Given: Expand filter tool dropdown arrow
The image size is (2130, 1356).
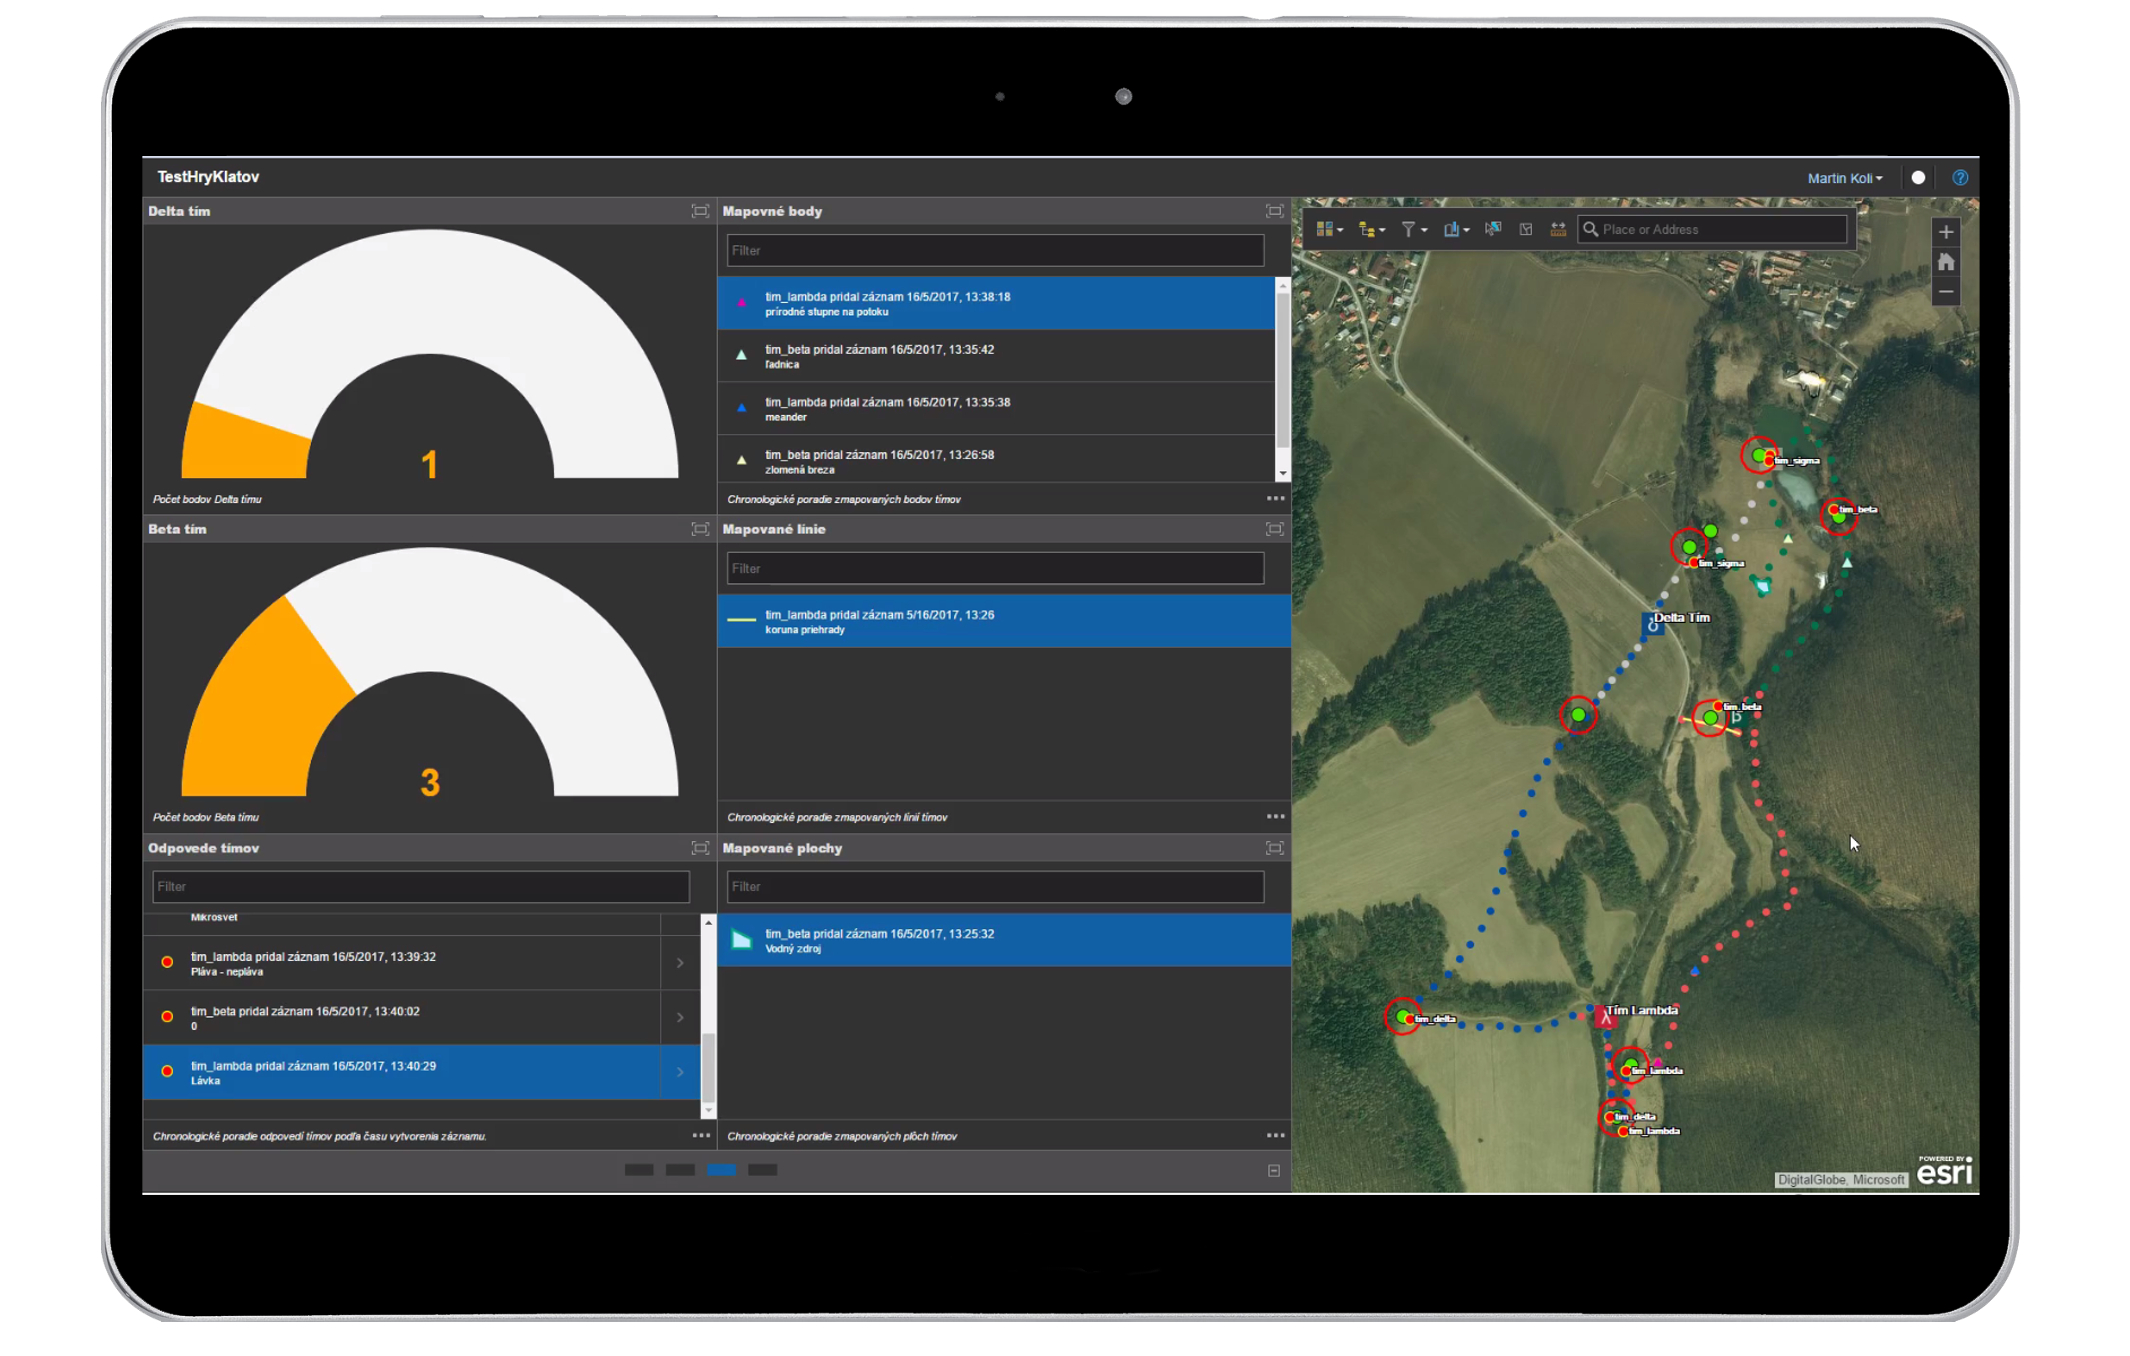Looking at the screenshot, I should (x=1424, y=231).
